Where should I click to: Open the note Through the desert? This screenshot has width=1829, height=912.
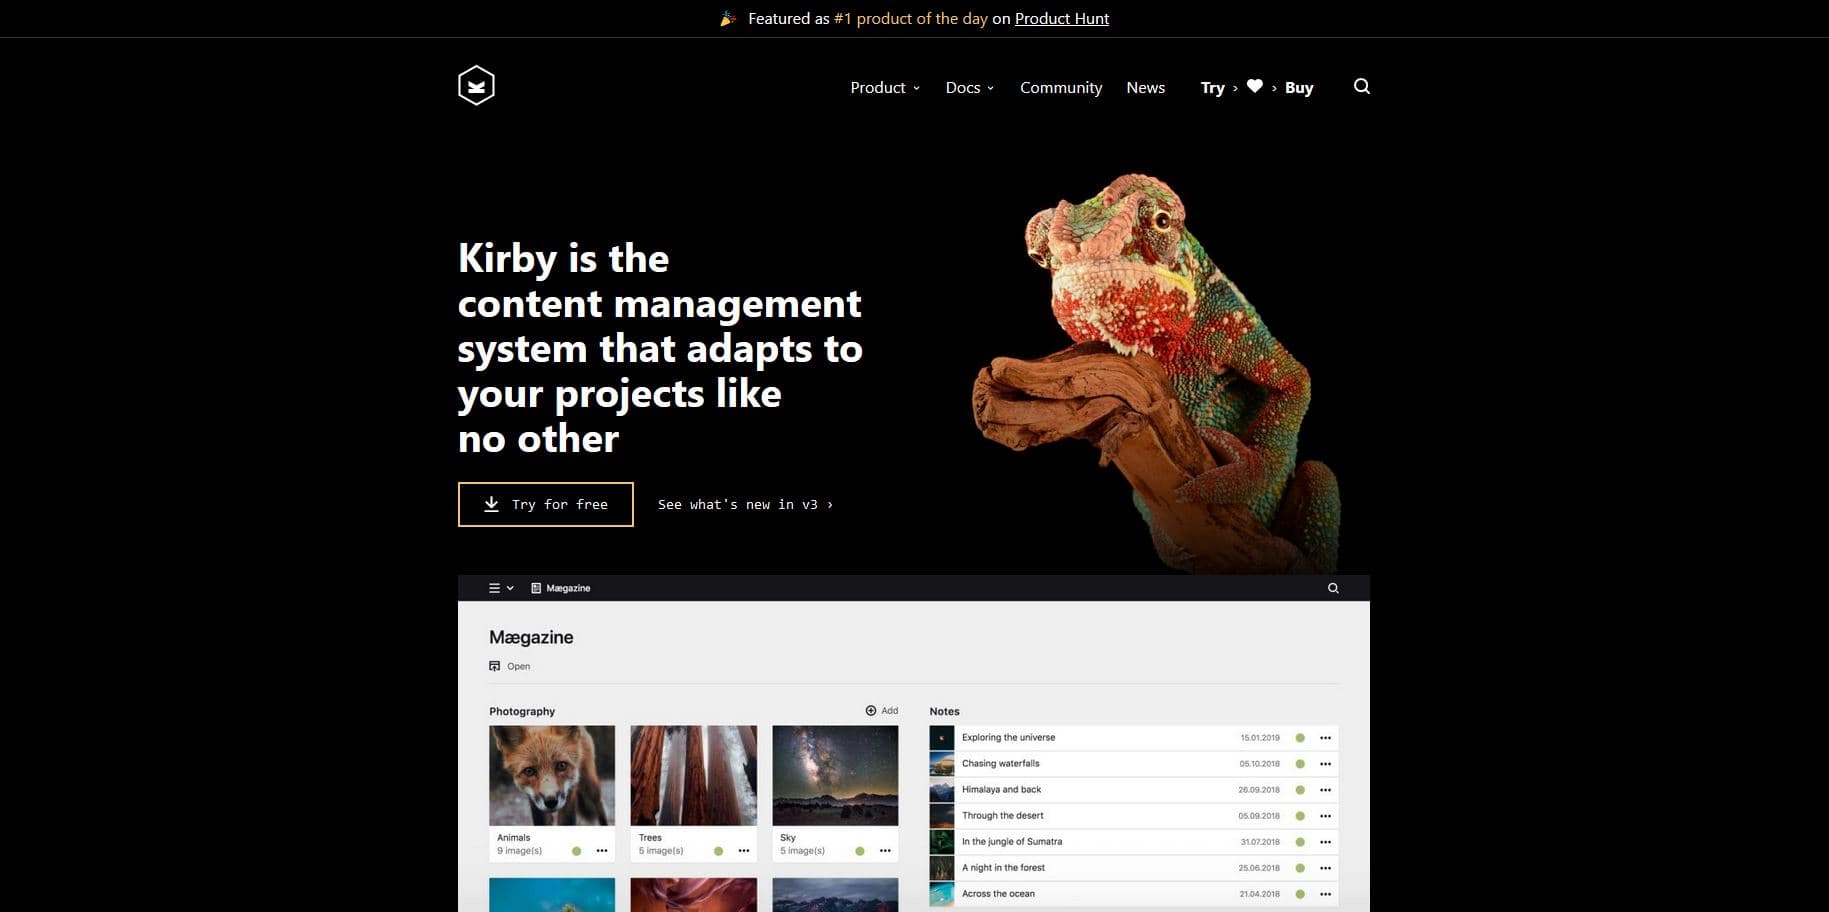(x=1002, y=816)
